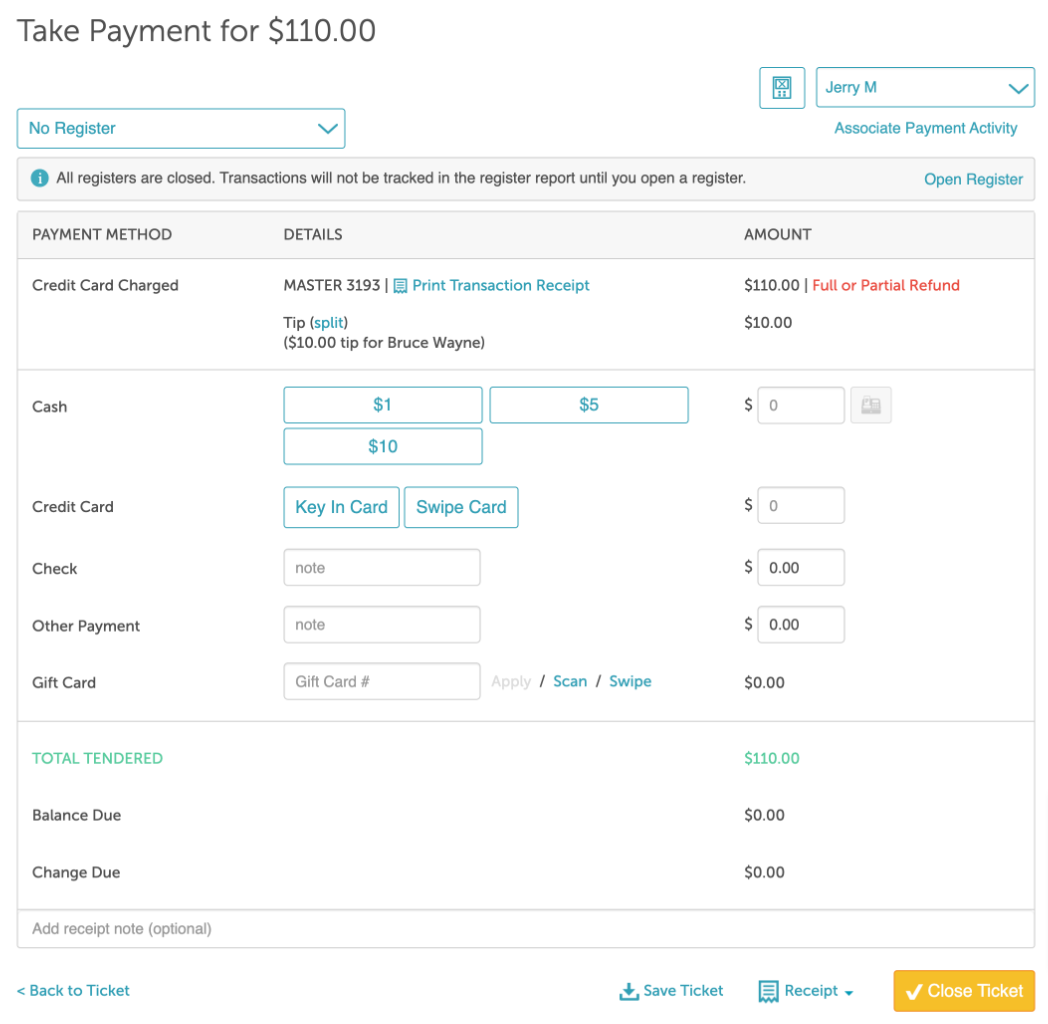The image size is (1048, 1024).
Task: Click the Credit Card Charged label
Action: [106, 285]
